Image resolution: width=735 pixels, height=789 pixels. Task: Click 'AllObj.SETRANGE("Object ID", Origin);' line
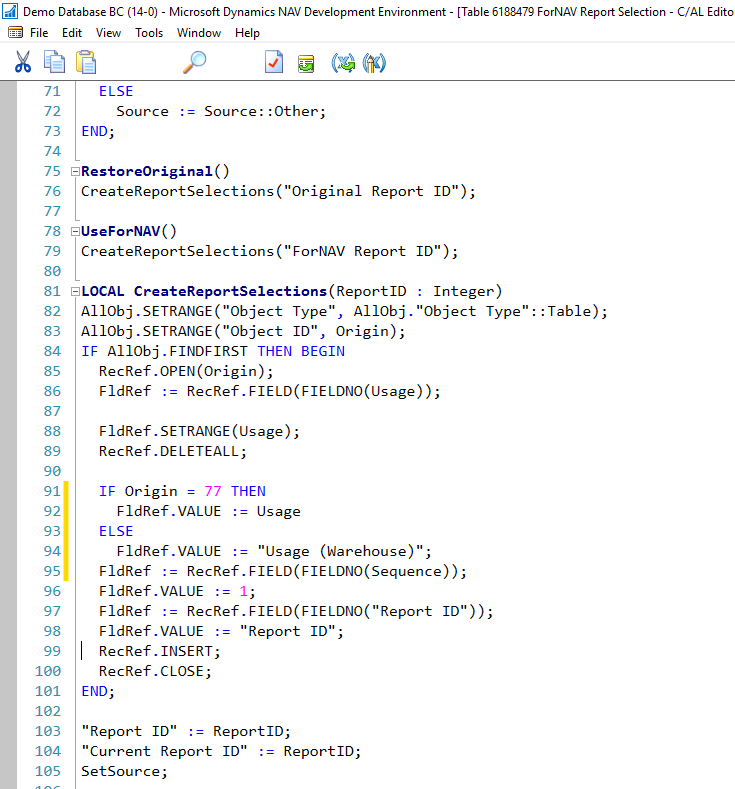243,331
